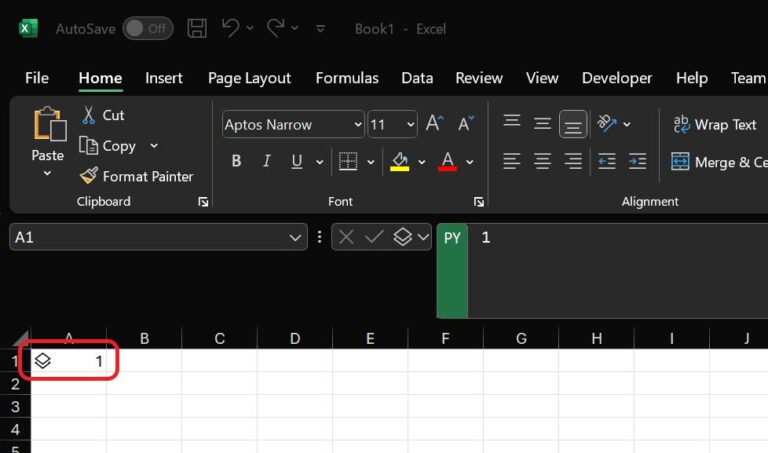Viewport: 768px width, 453px height.
Task: Click the Redo arrow icon
Action: [275, 28]
